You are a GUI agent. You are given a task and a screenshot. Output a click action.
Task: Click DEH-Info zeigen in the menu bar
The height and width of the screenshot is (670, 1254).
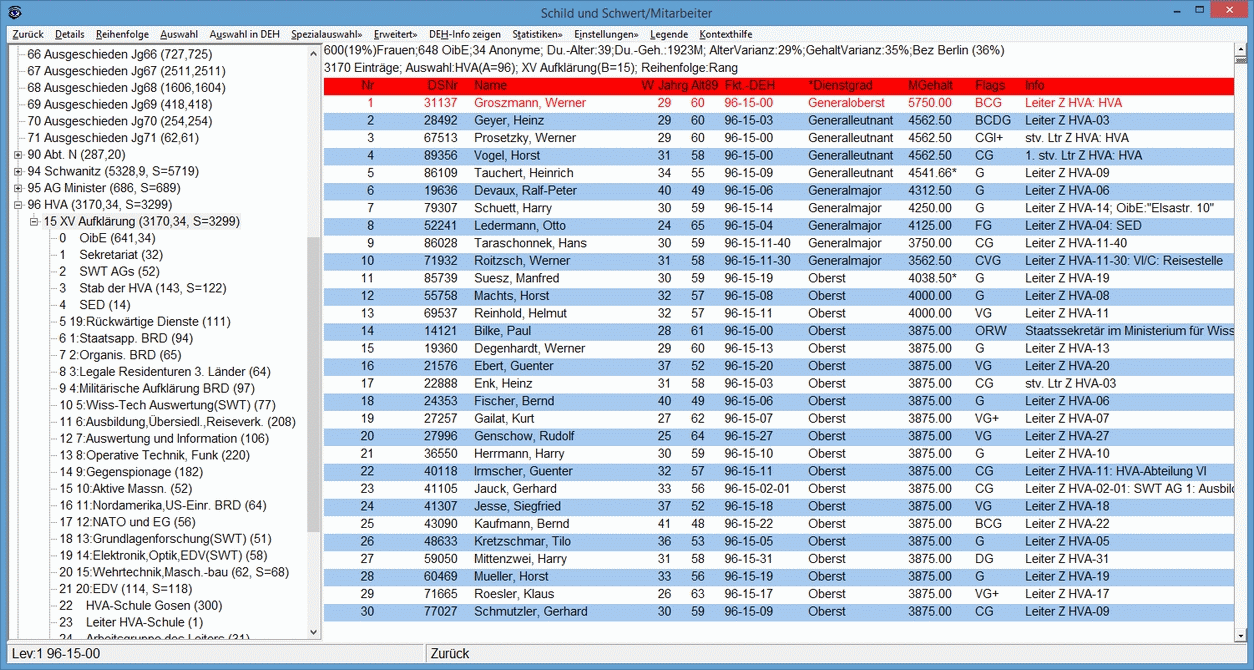pos(466,34)
